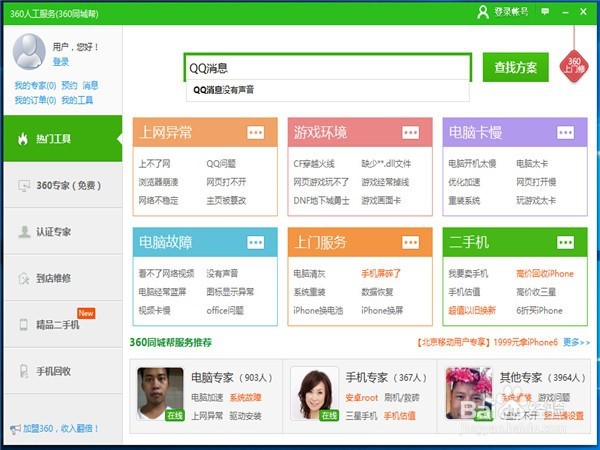The image size is (600, 450).
Task: Select iPhone换电池 service
Action: [318, 310]
